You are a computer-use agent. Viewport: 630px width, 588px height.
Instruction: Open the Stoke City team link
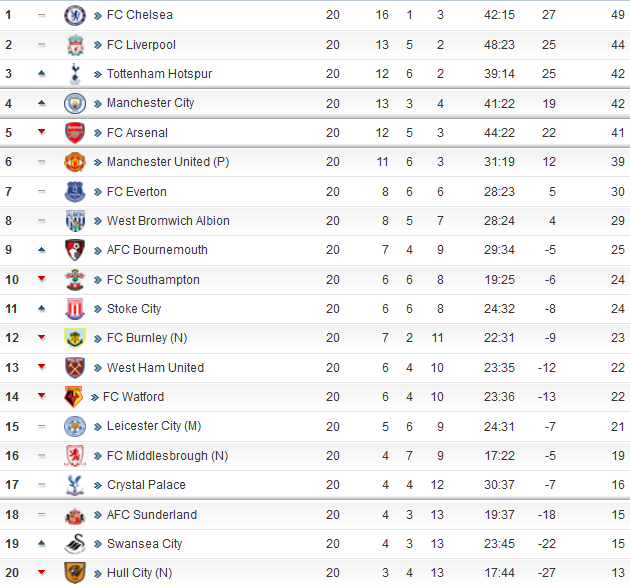[x=134, y=309]
